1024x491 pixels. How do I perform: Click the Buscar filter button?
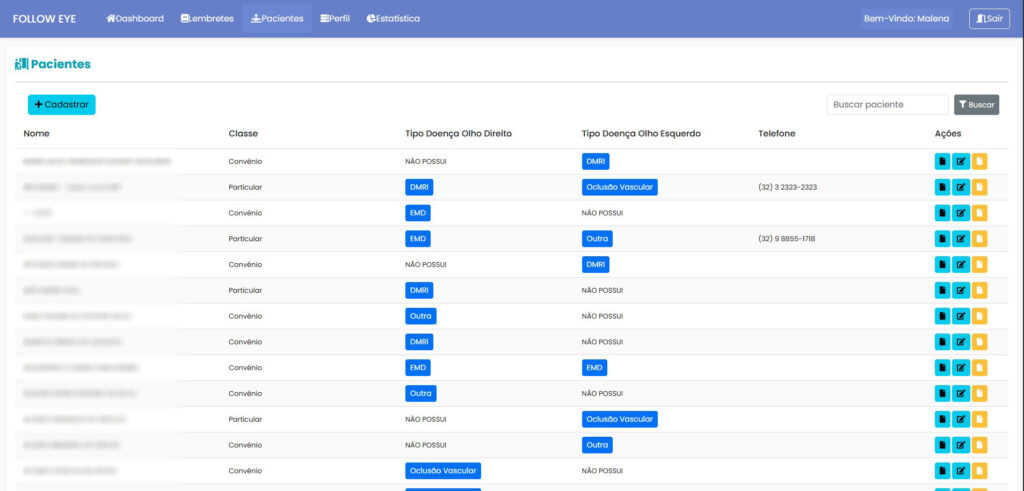coord(976,105)
